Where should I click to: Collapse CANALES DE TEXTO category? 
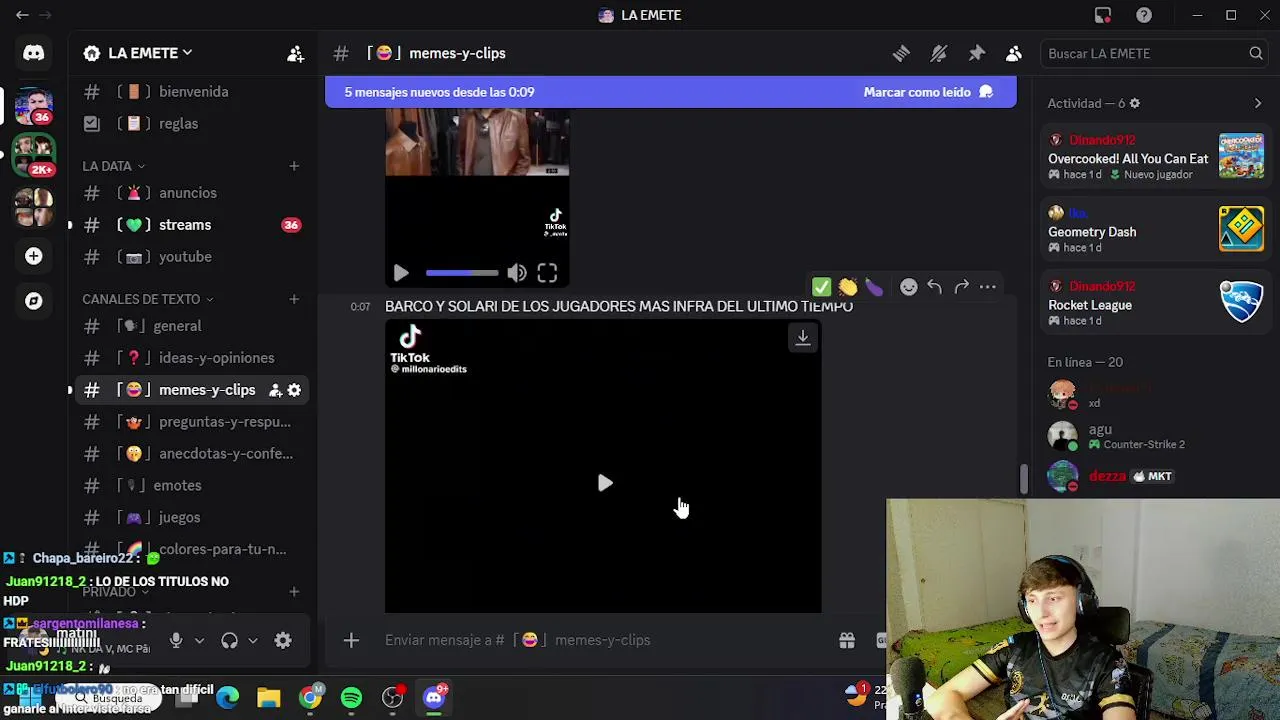coord(148,299)
